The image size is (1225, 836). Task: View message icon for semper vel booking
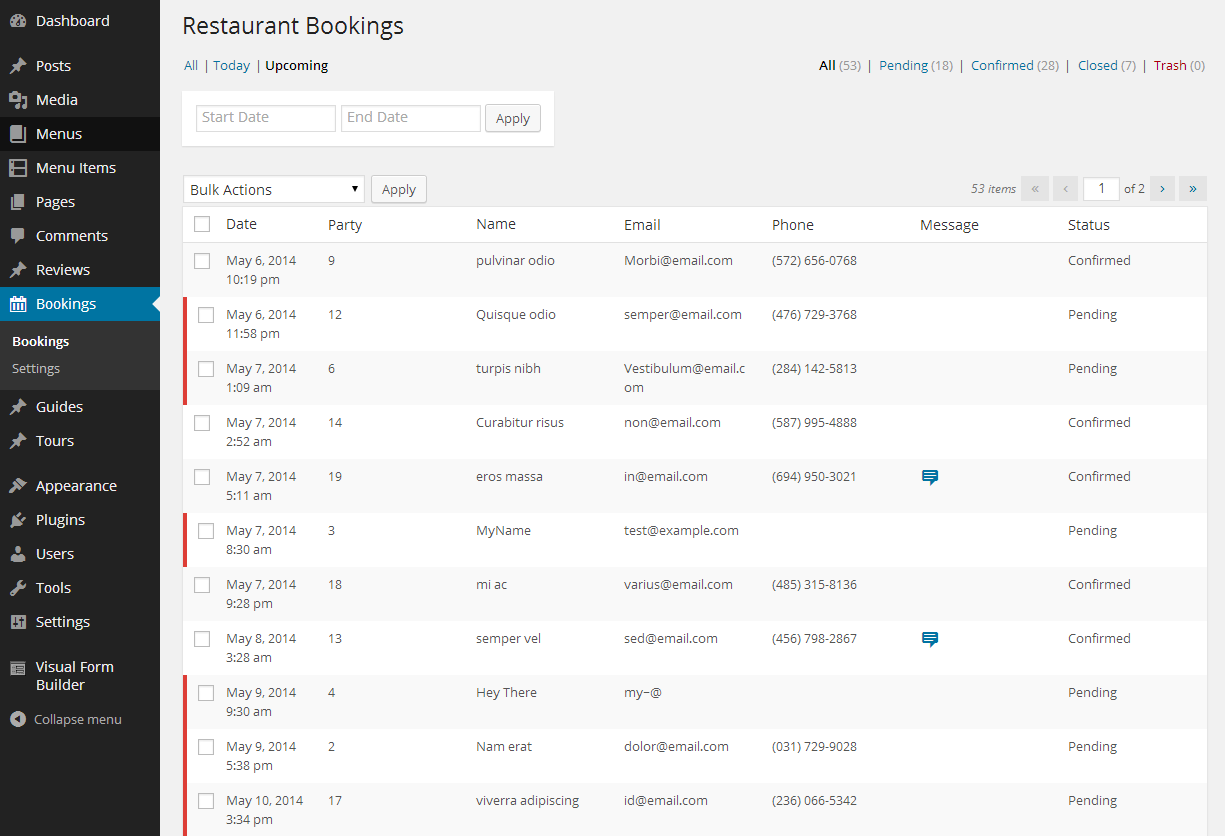[x=930, y=640]
